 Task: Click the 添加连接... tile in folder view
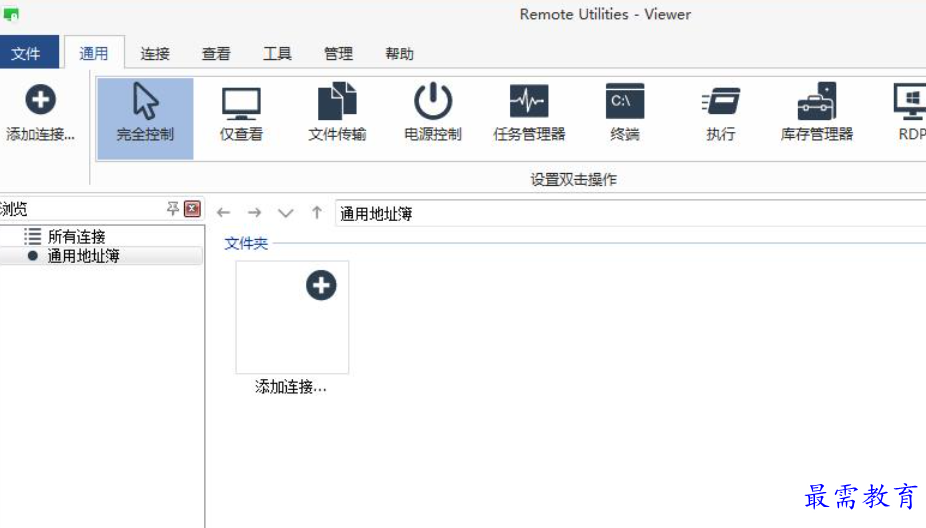pos(292,328)
